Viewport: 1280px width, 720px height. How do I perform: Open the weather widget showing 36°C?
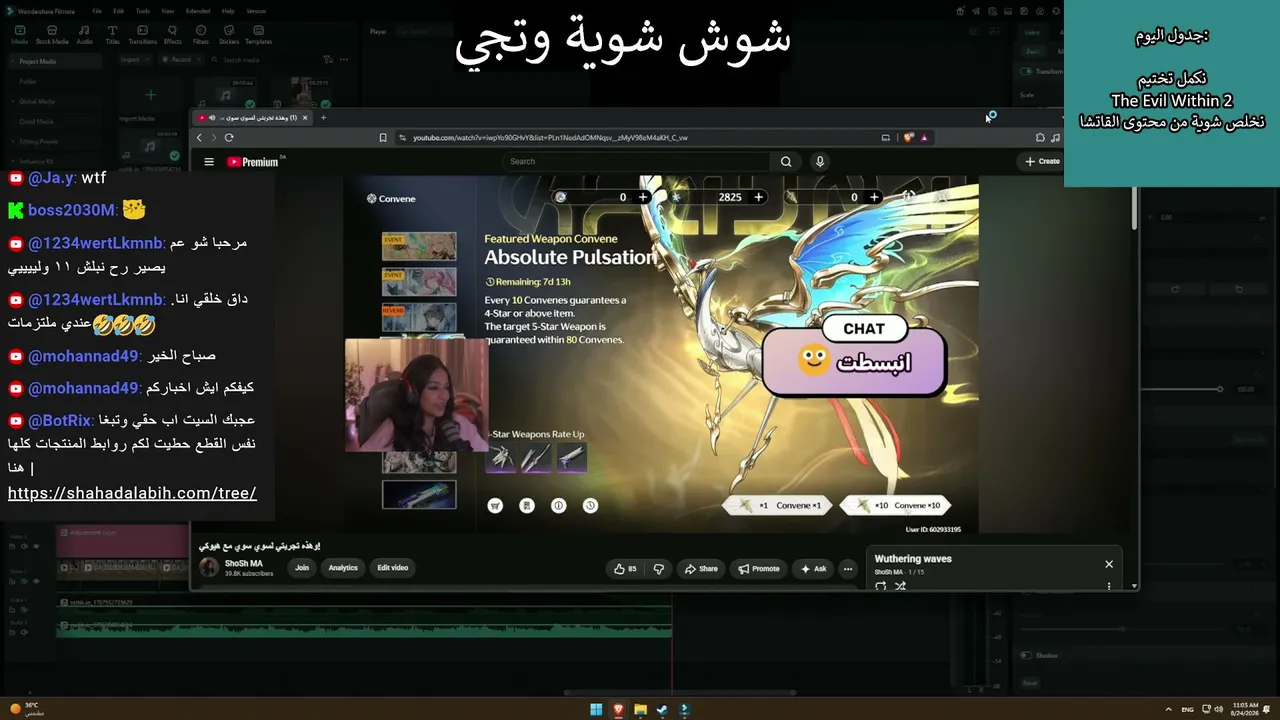coord(24,709)
